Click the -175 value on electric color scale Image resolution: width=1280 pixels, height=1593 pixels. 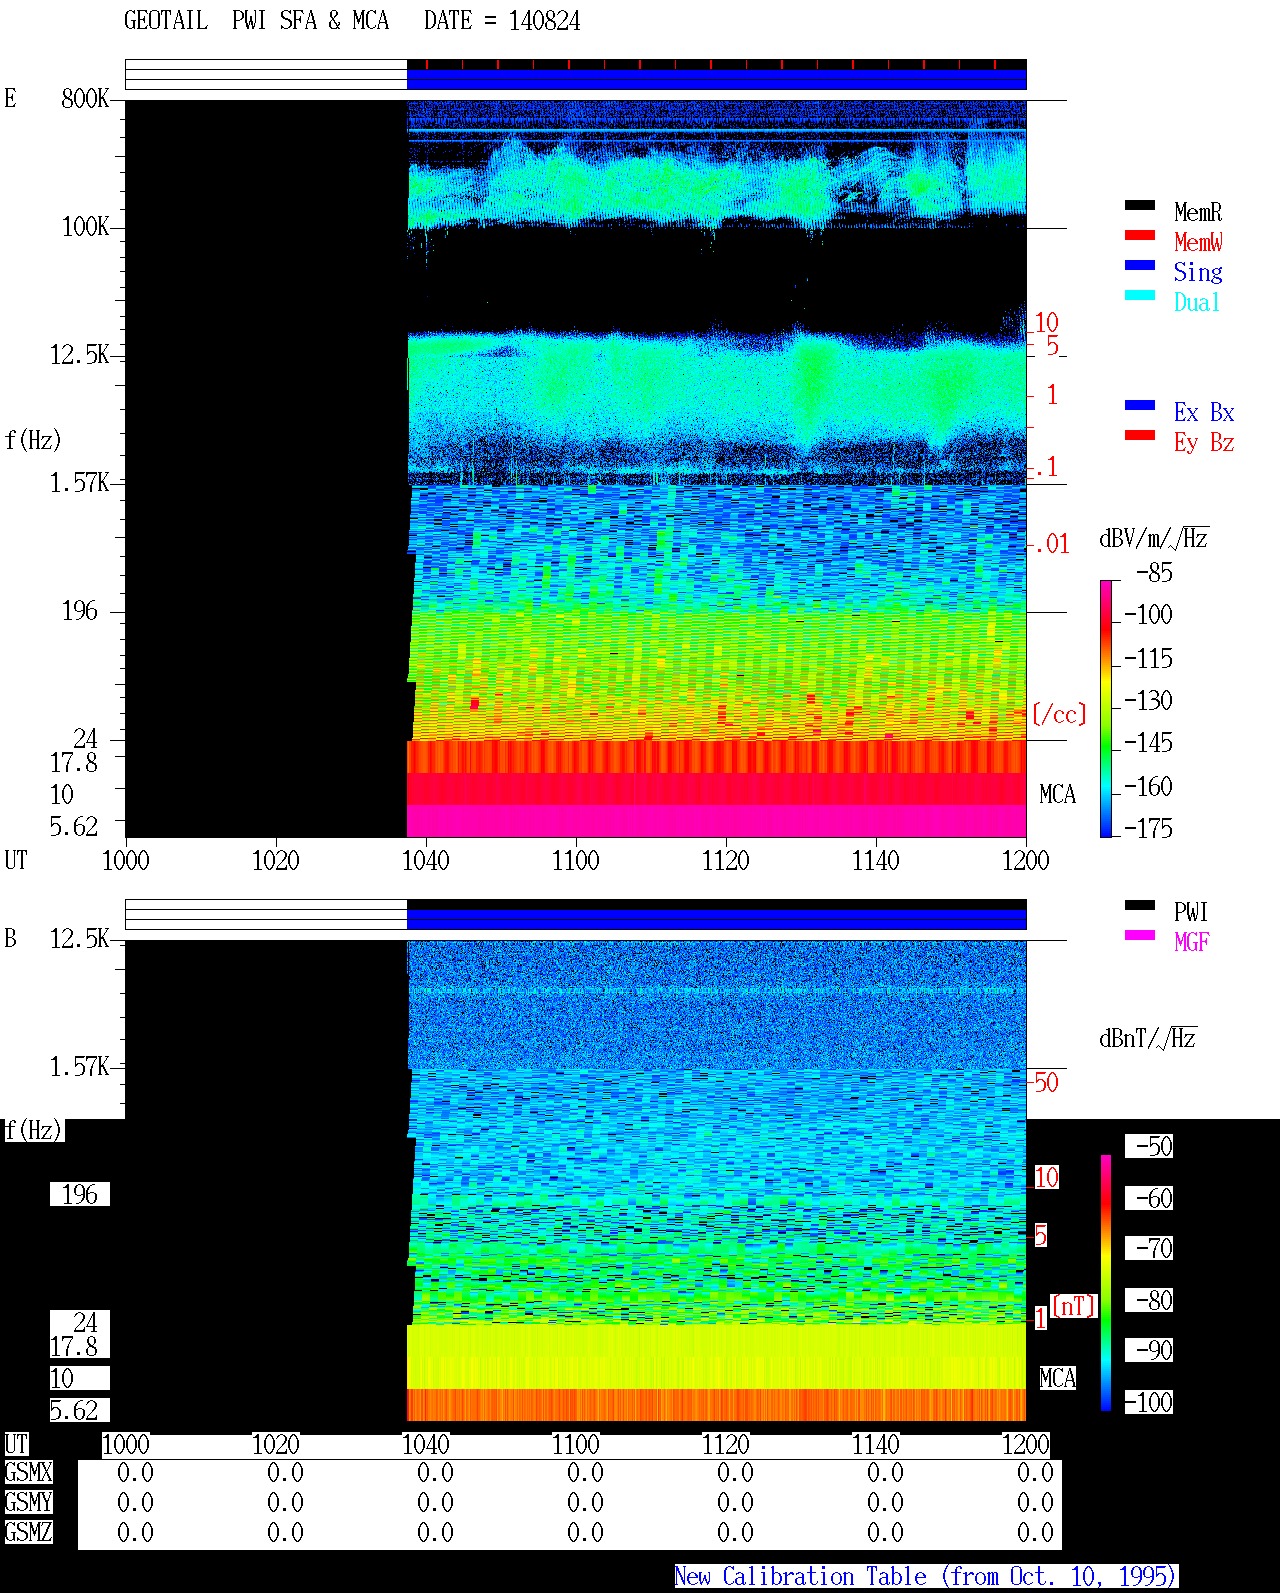[x=1148, y=828]
